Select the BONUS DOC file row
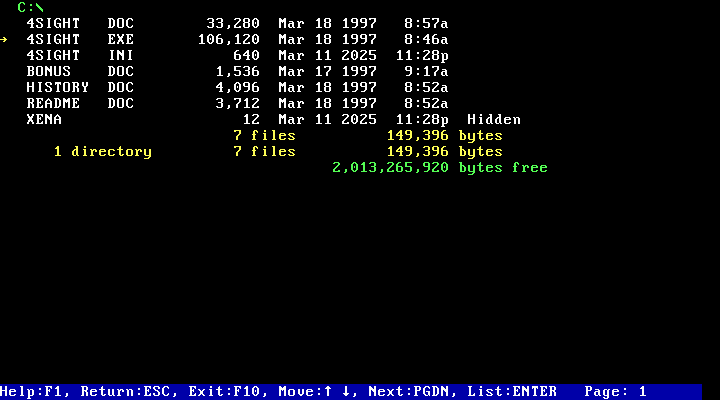720x400 pixels. [x=237, y=72]
